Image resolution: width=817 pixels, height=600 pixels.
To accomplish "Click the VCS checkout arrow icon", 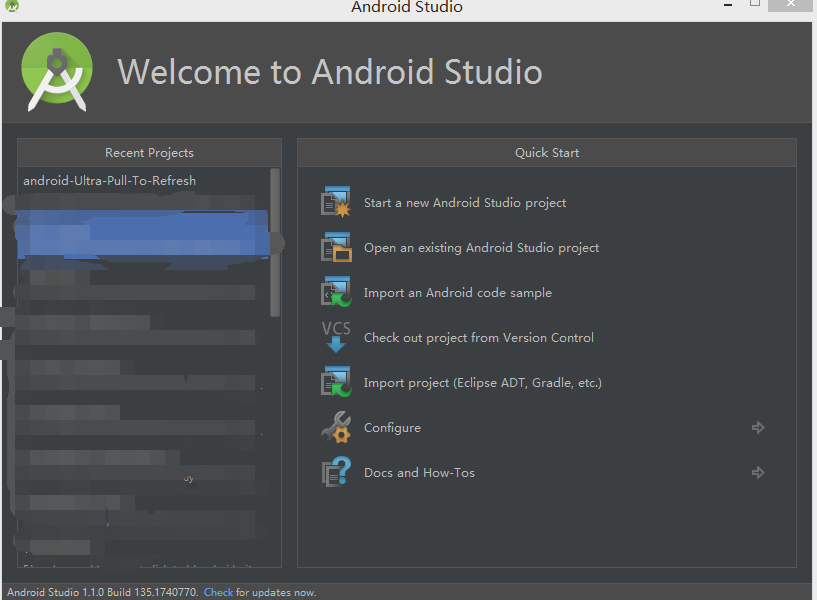I will [x=336, y=337].
